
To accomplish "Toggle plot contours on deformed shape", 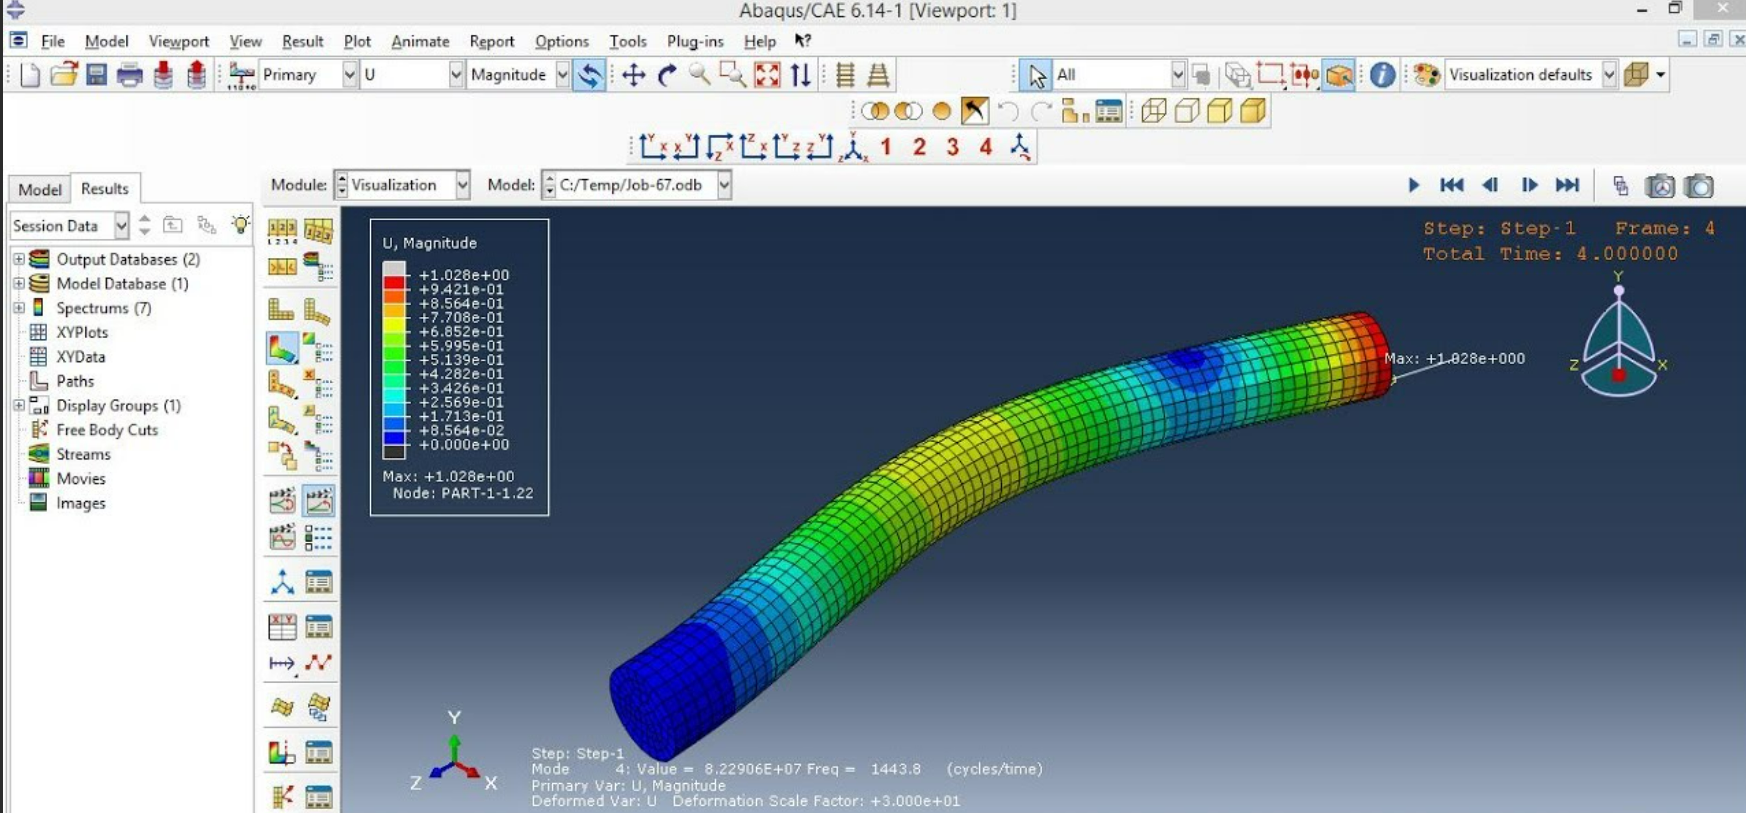I will [282, 348].
